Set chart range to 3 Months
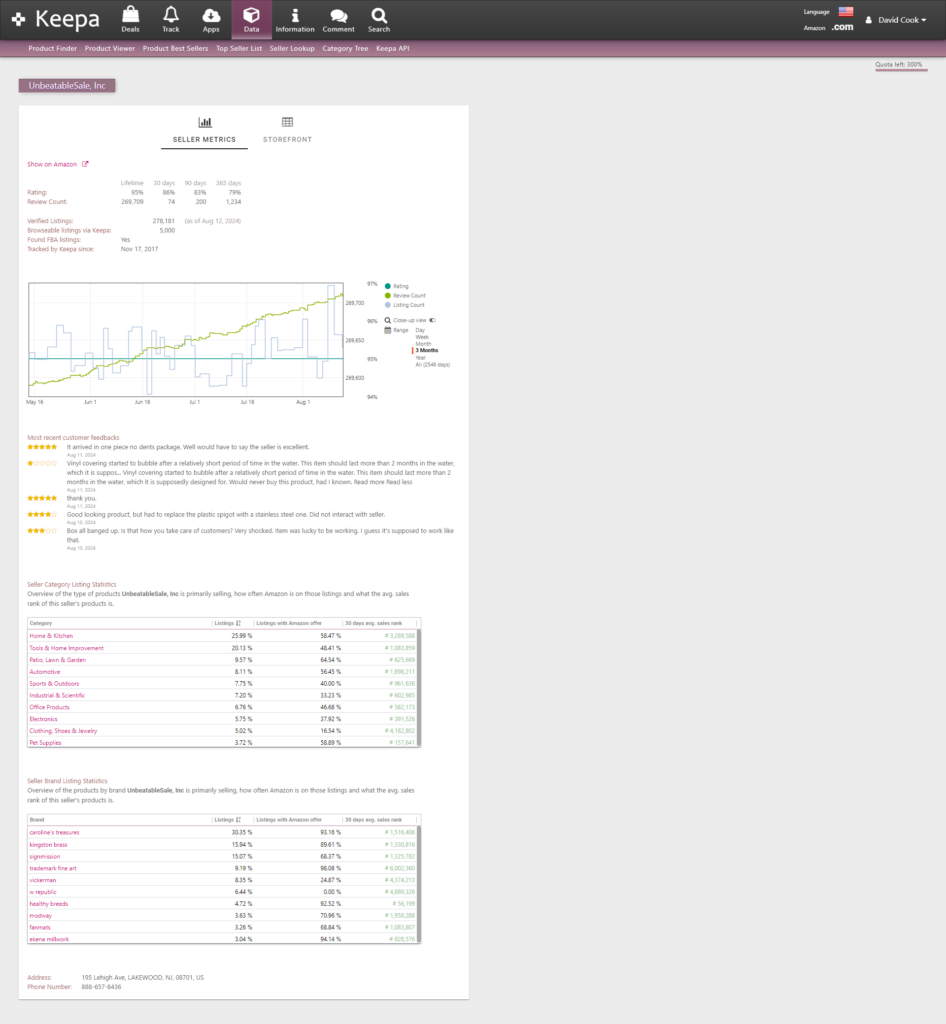 (x=427, y=351)
